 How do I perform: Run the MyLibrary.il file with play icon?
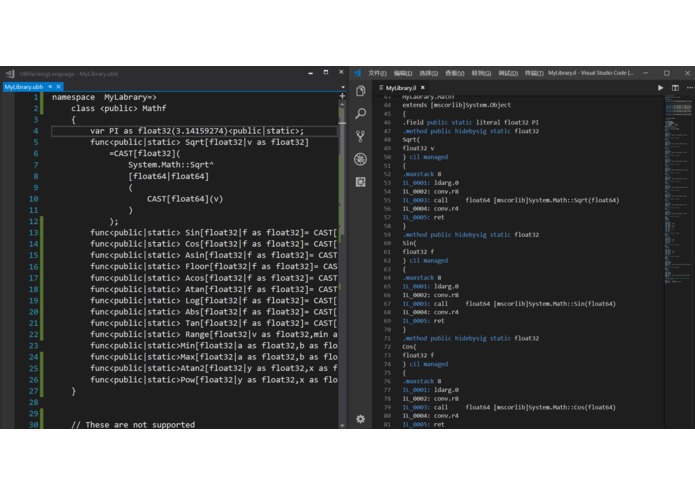click(x=660, y=88)
